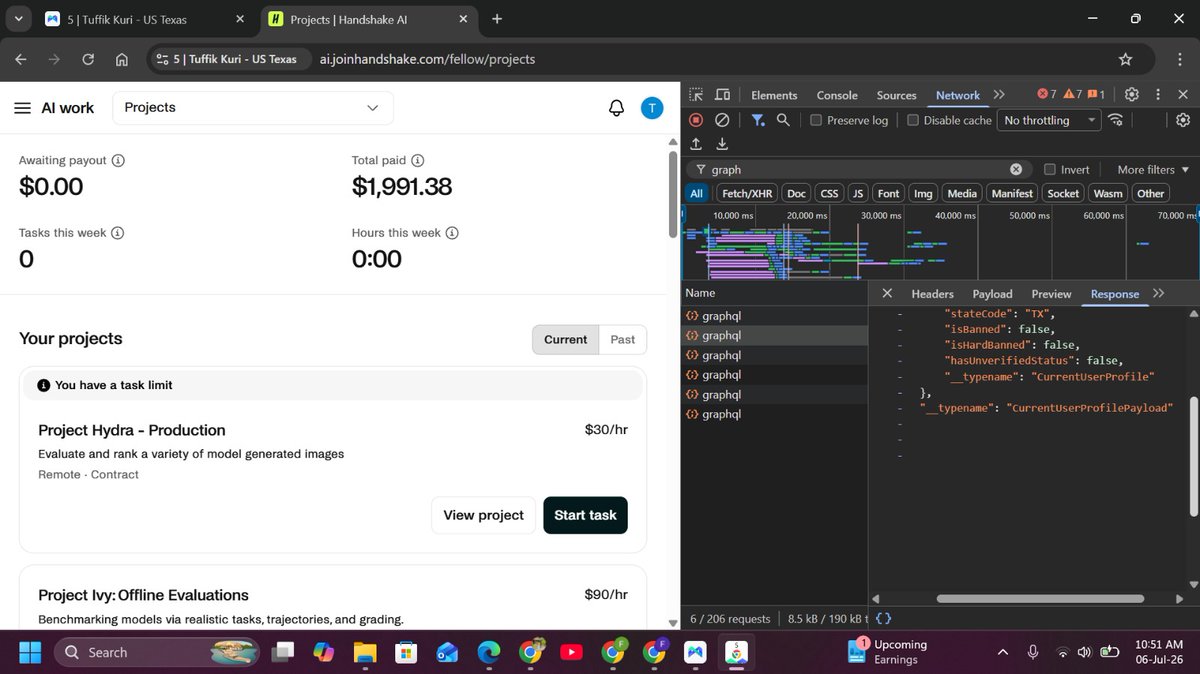The height and width of the screenshot is (674, 1200).
Task: Filter requests by JS
Action: (x=858, y=193)
